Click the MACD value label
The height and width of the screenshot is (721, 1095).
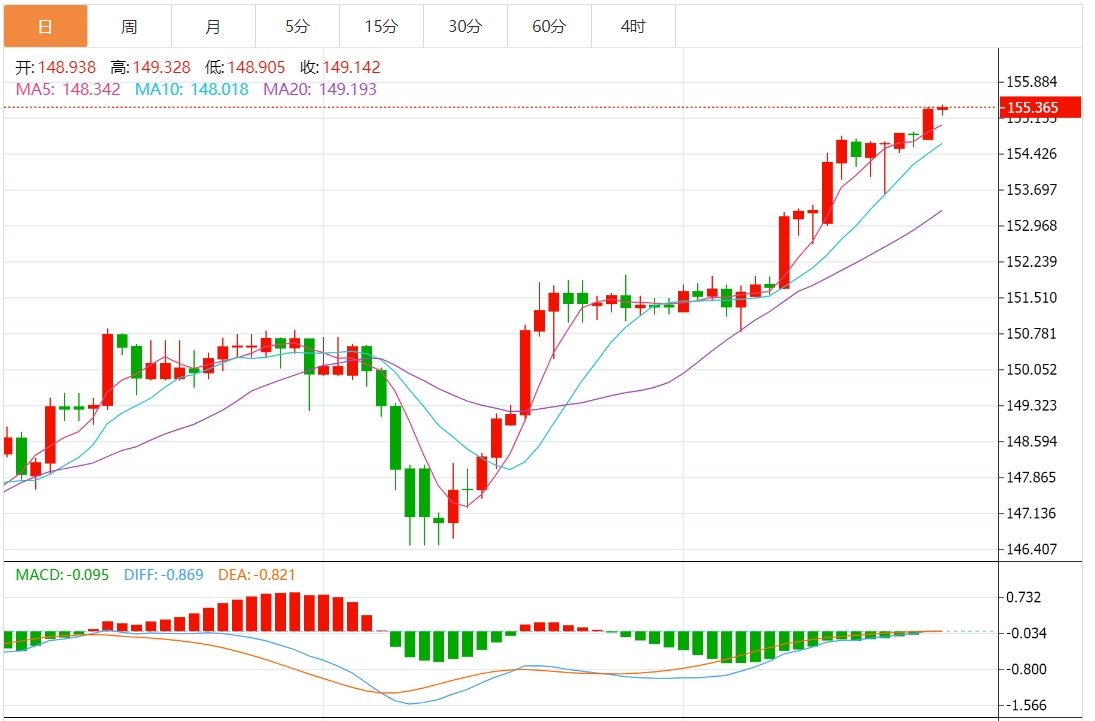click(62, 575)
